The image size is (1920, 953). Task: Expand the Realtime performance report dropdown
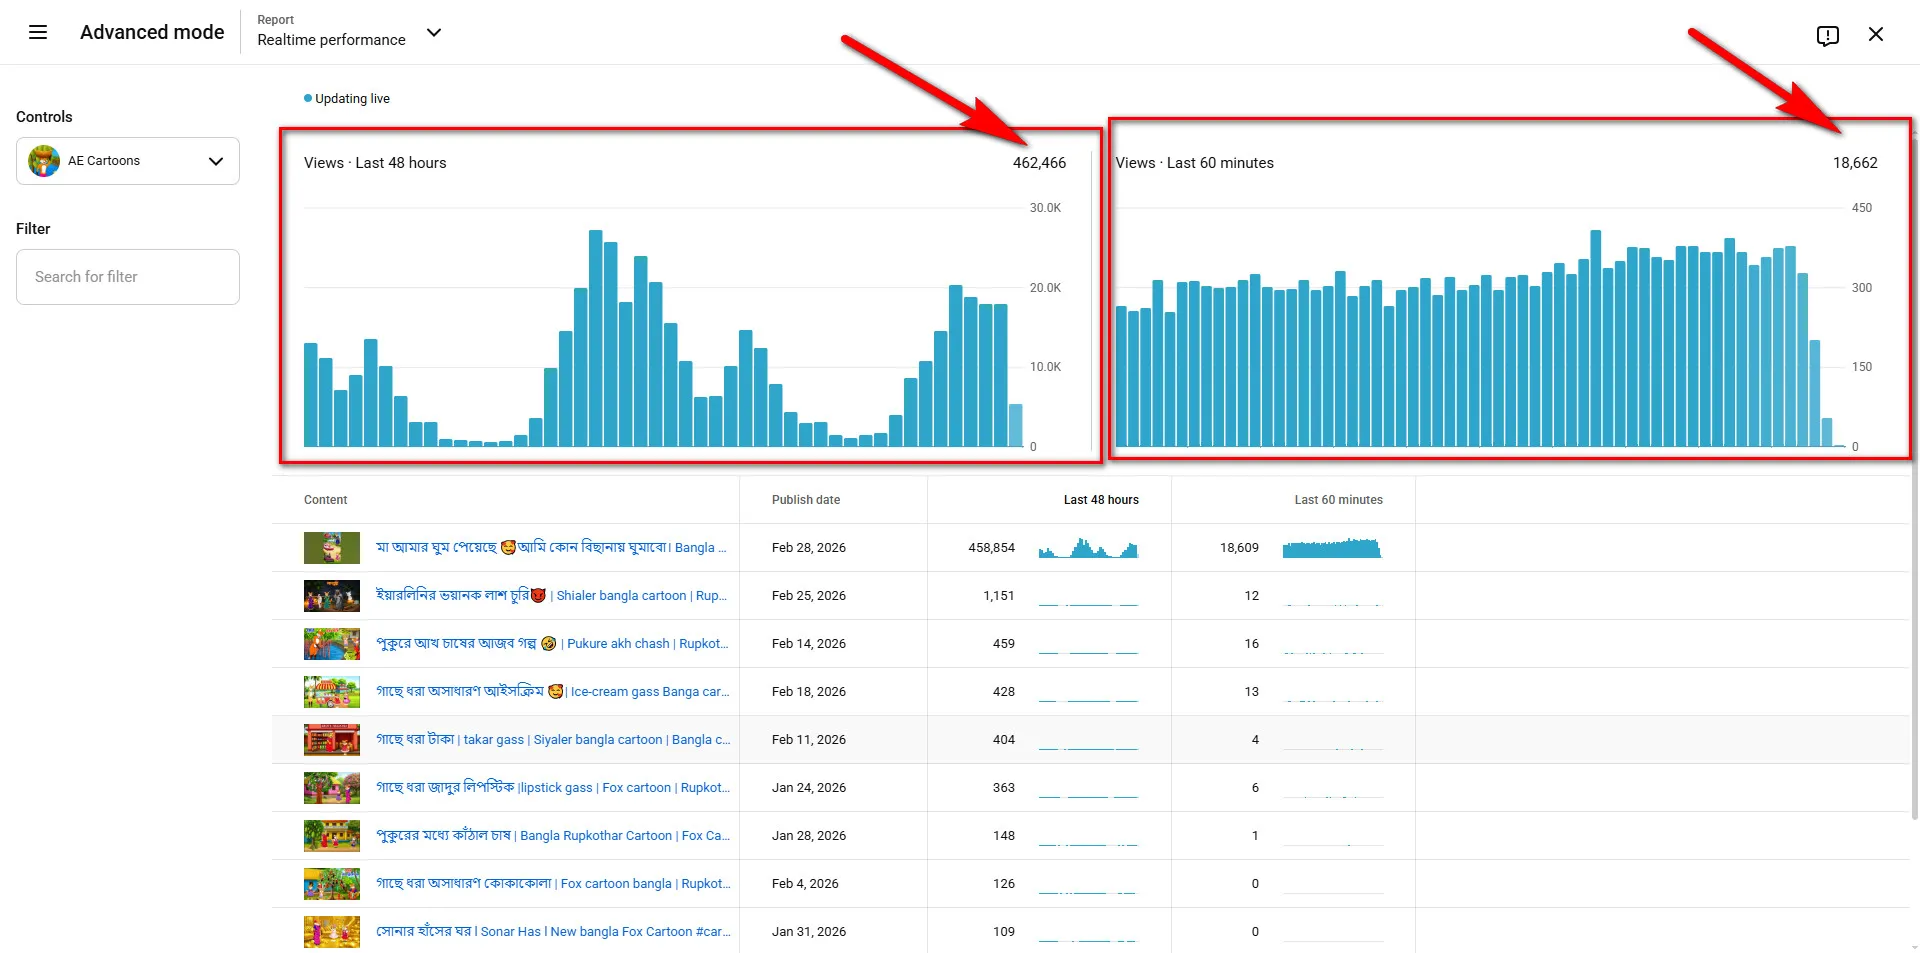(434, 32)
